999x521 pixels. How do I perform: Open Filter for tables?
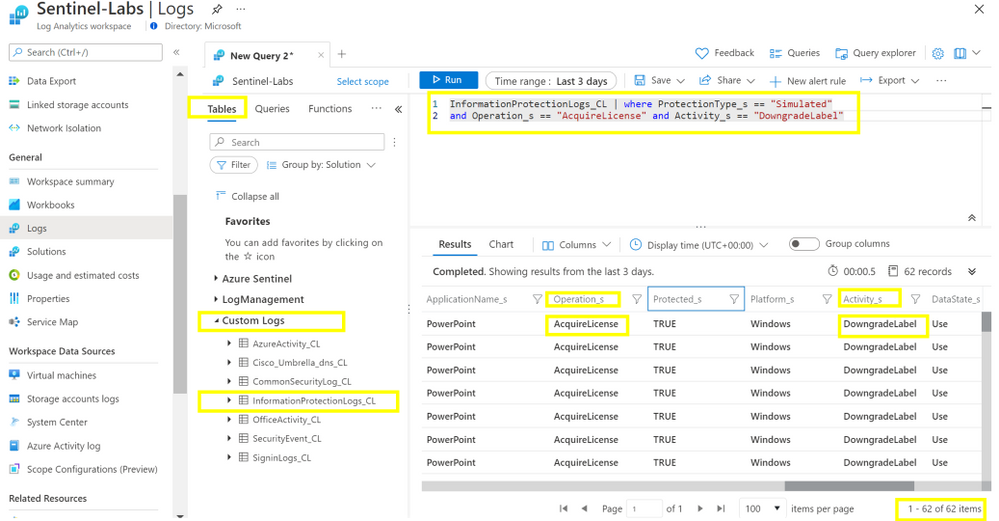click(x=233, y=165)
